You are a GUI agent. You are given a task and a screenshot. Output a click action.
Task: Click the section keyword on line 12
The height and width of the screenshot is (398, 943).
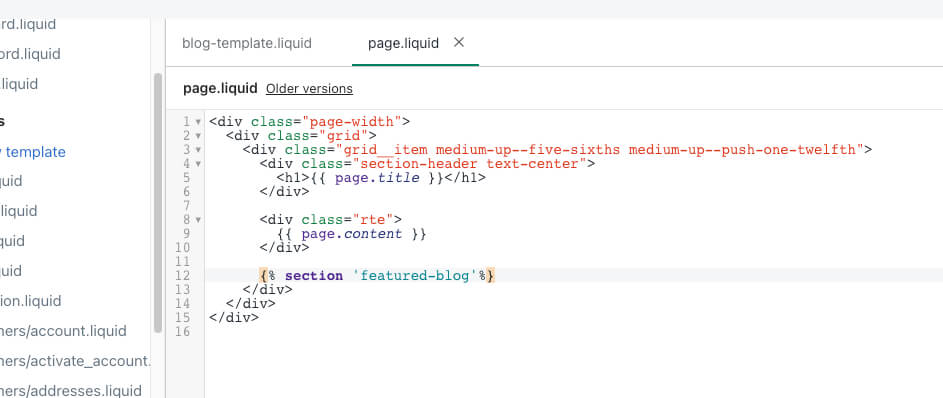314,276
